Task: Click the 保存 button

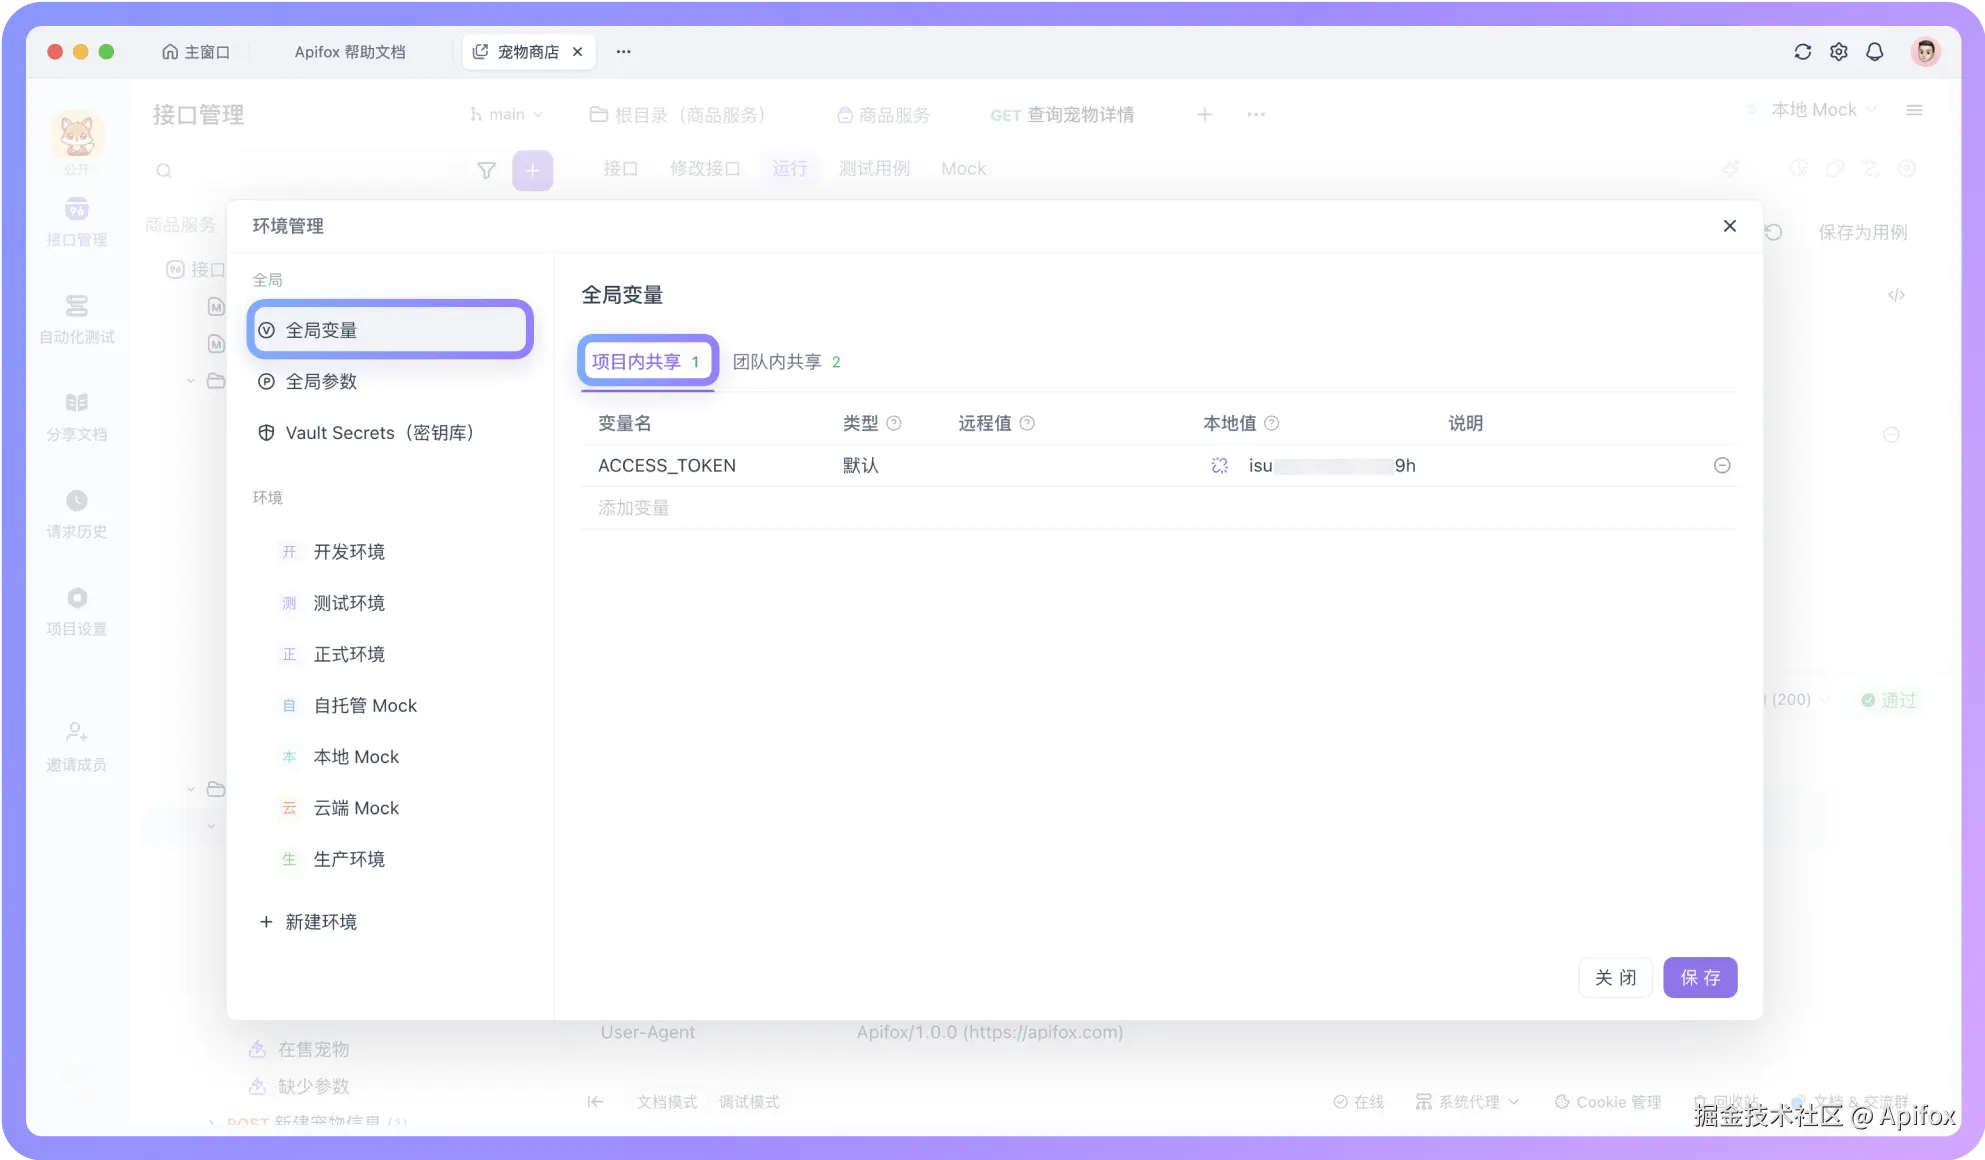Action: click(x=1699, y=977)
